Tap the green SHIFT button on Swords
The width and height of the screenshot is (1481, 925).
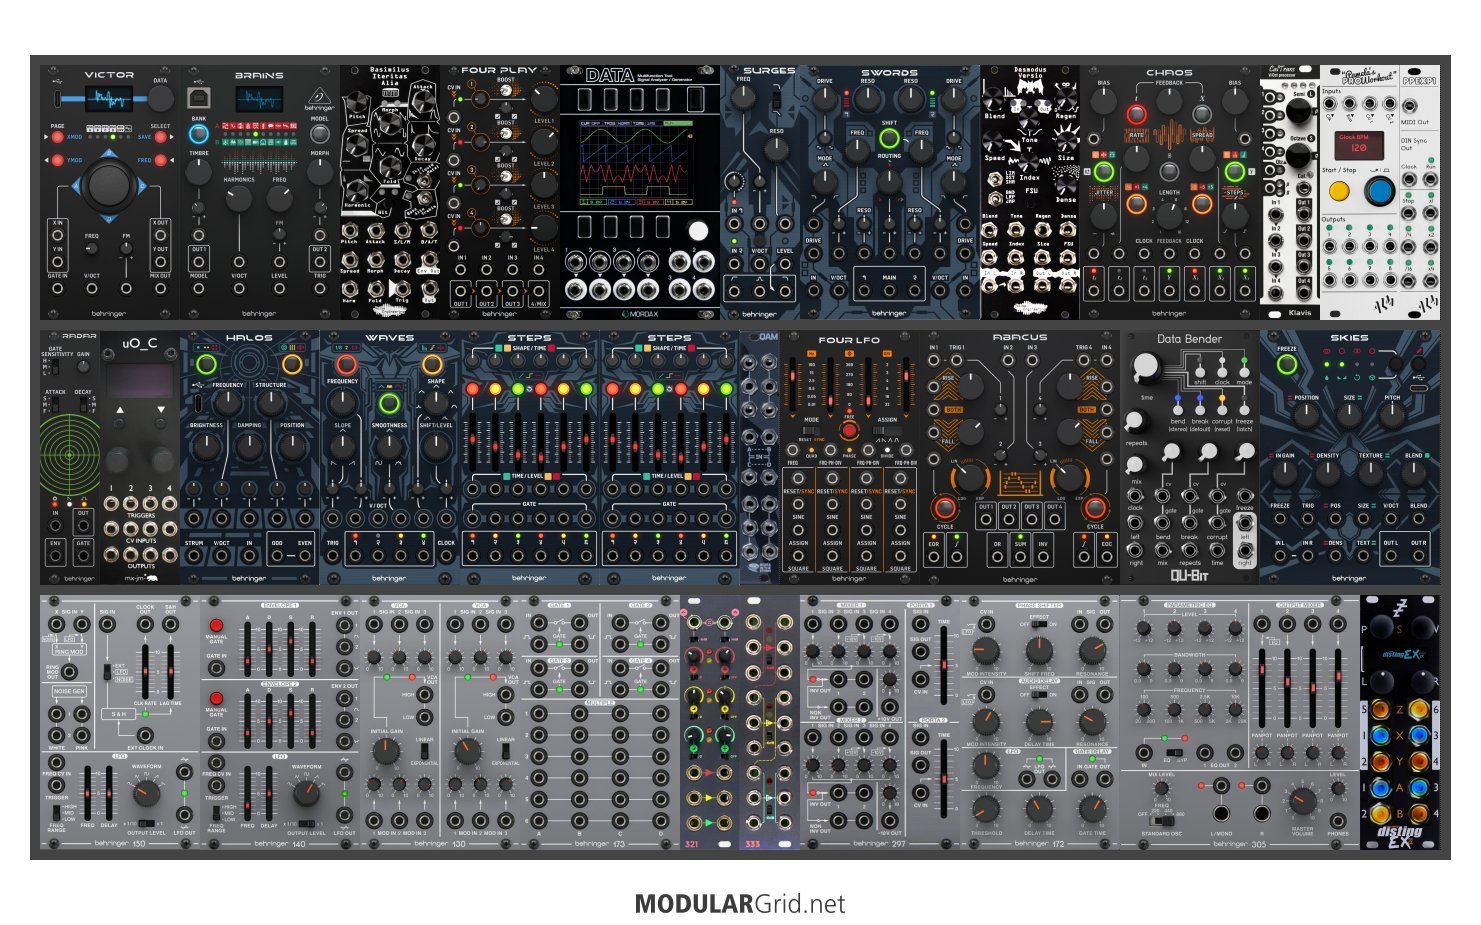tap(889, 137)
